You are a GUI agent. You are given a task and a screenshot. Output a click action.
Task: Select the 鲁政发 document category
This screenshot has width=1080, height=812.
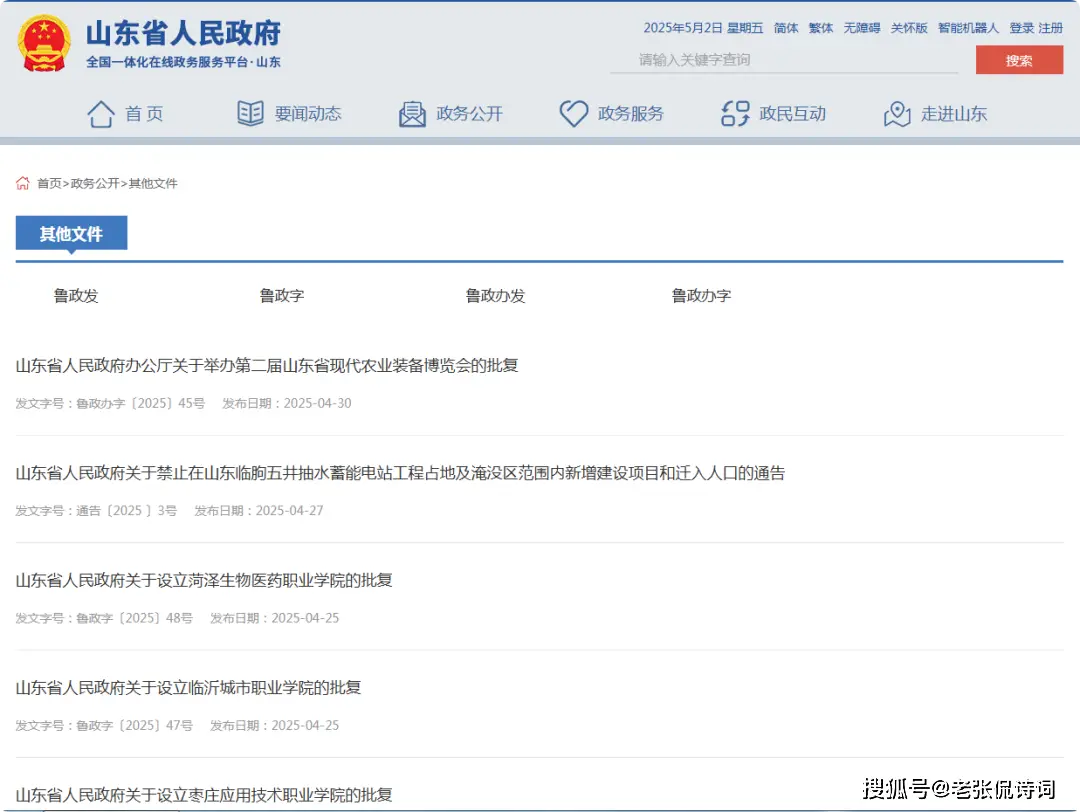coord(76,295)
